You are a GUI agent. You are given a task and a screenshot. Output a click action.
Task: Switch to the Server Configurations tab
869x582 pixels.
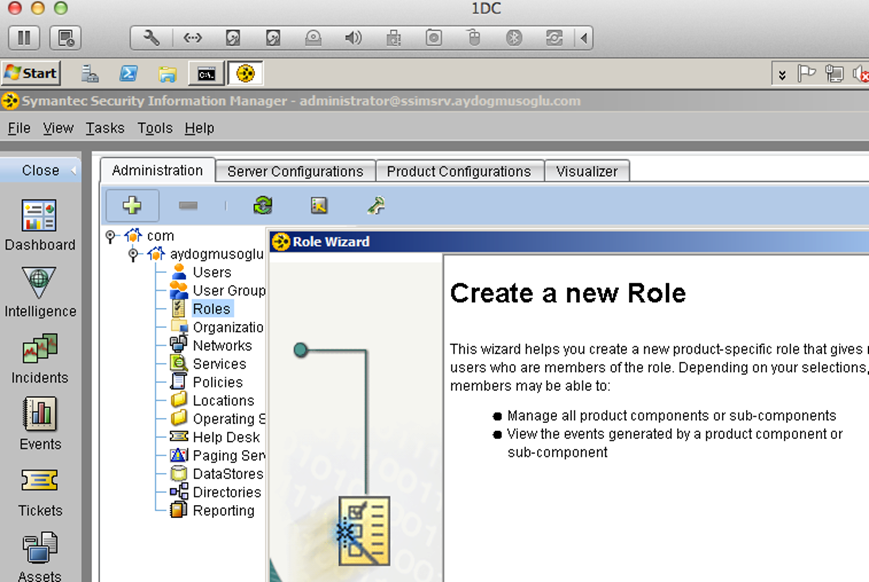point(295,171)
